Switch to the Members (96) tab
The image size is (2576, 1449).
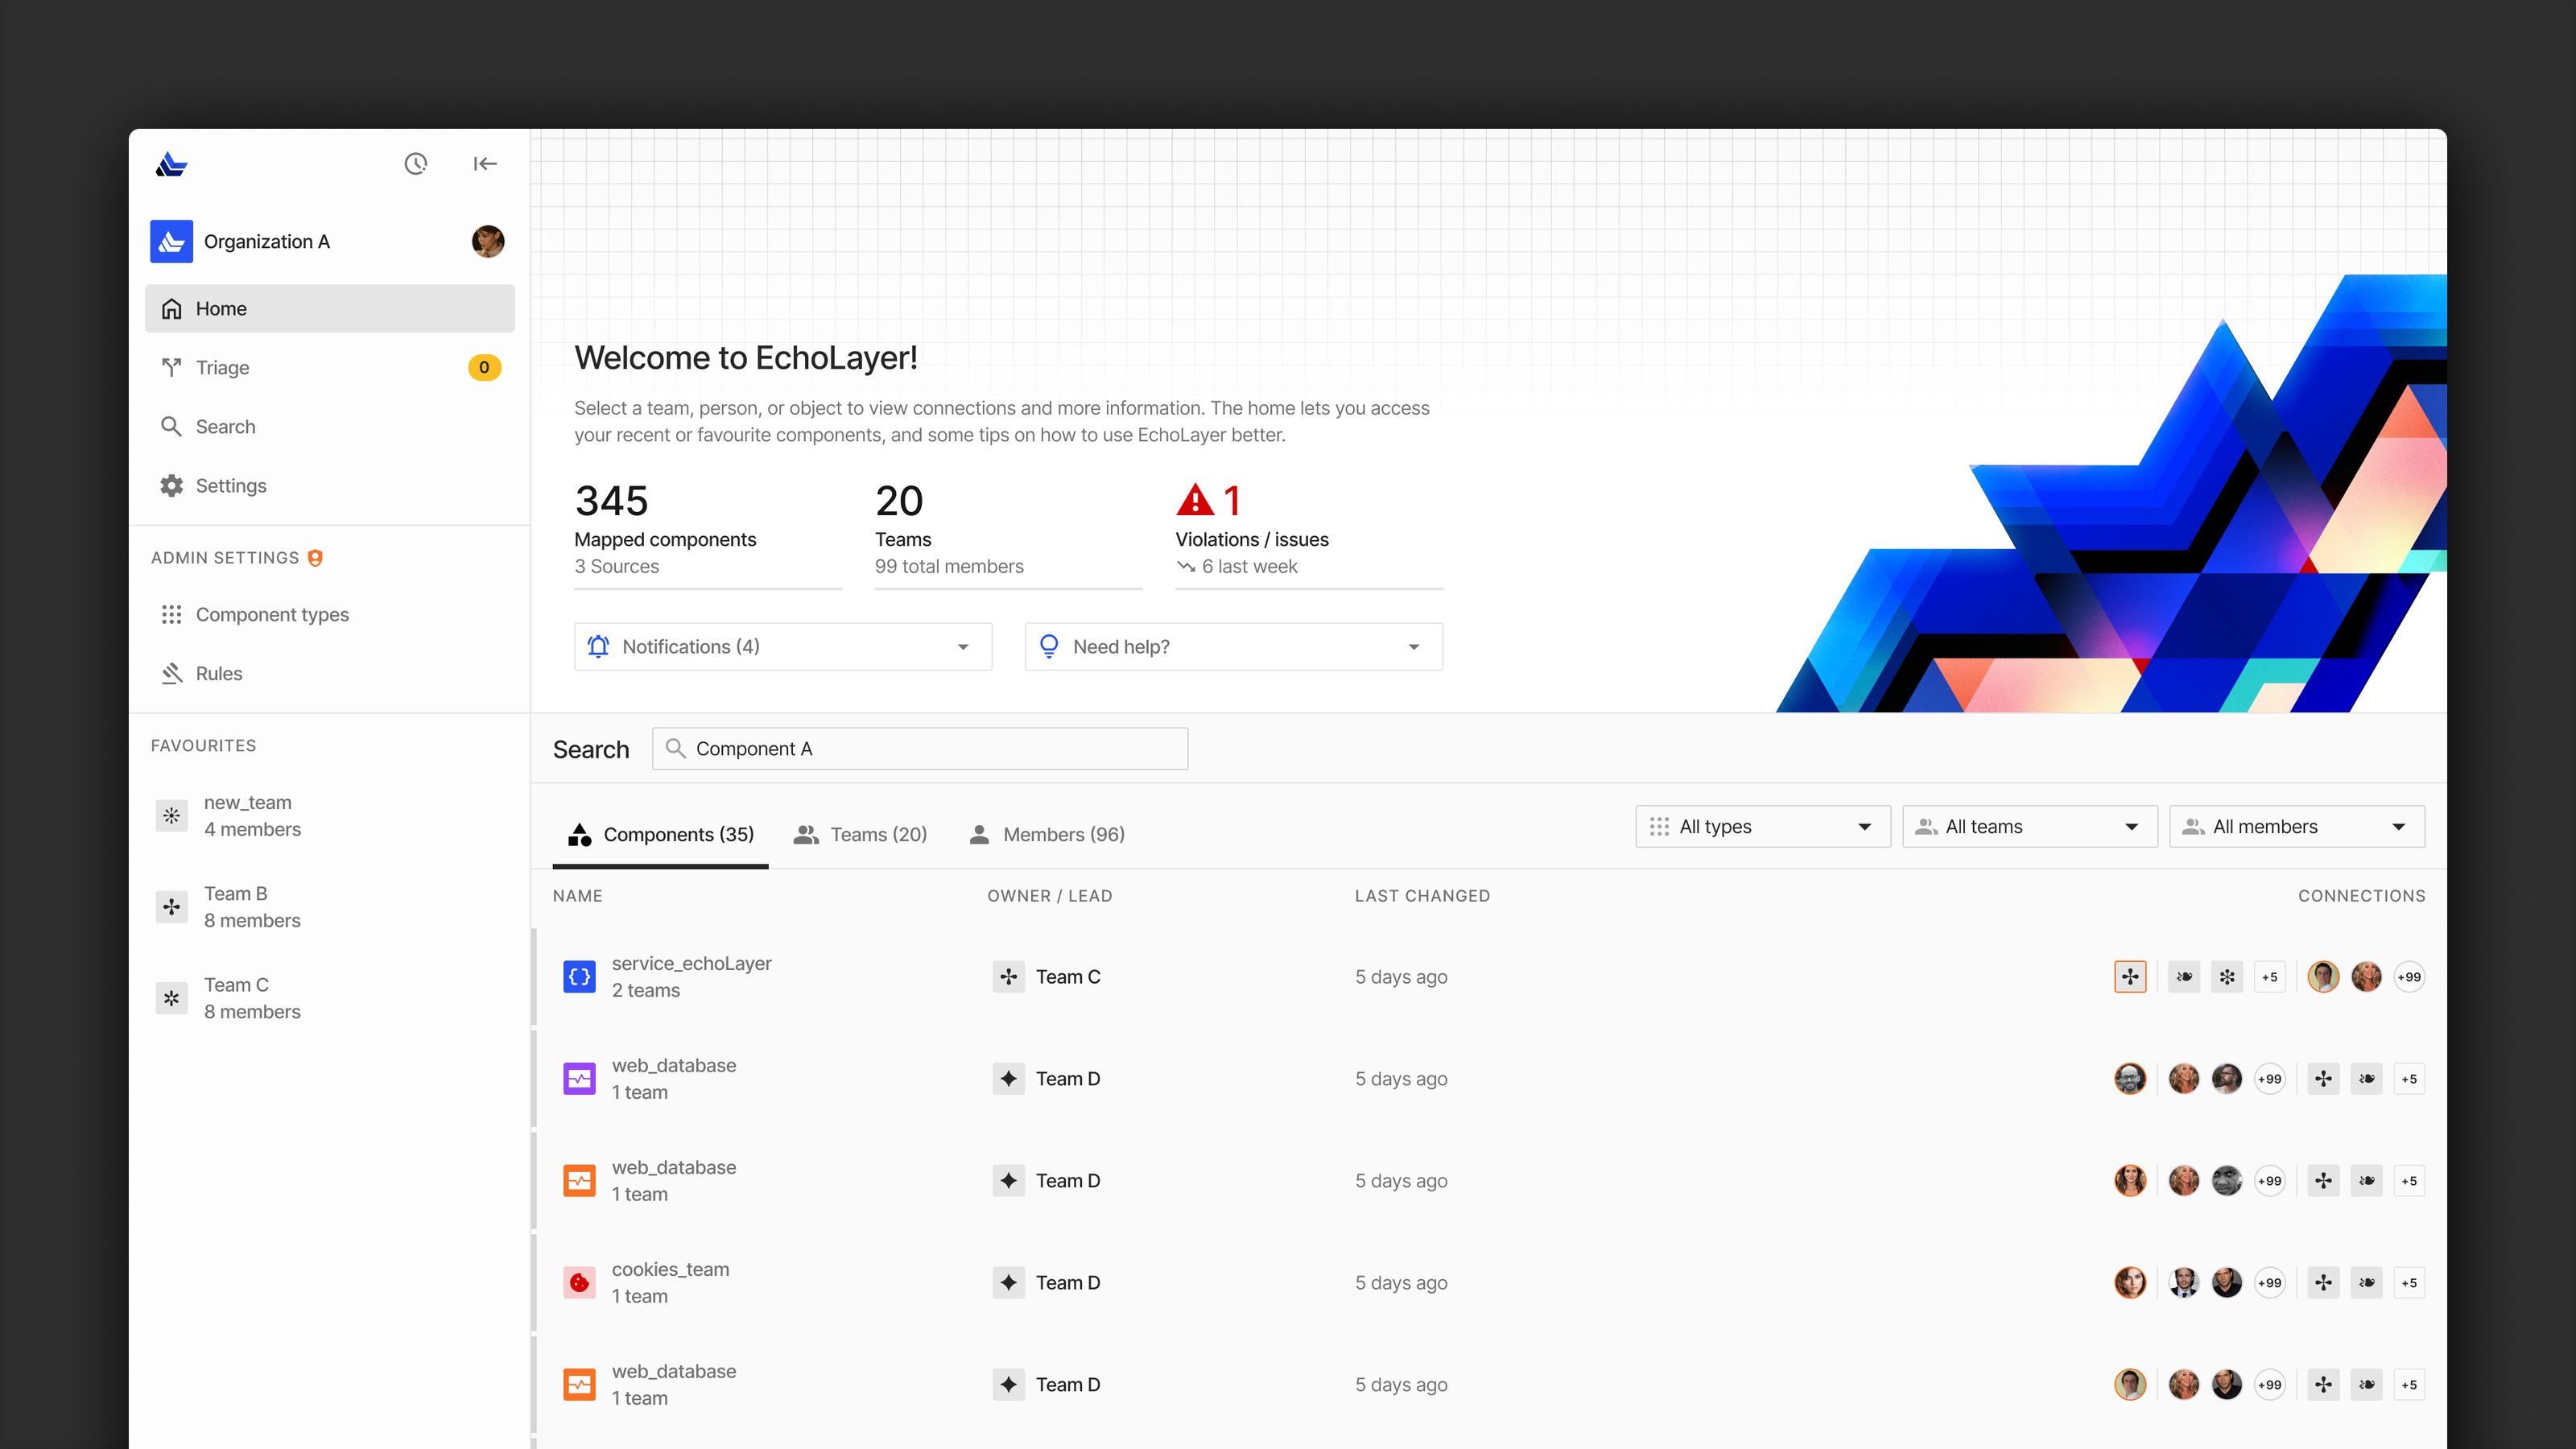(1047, 834)
